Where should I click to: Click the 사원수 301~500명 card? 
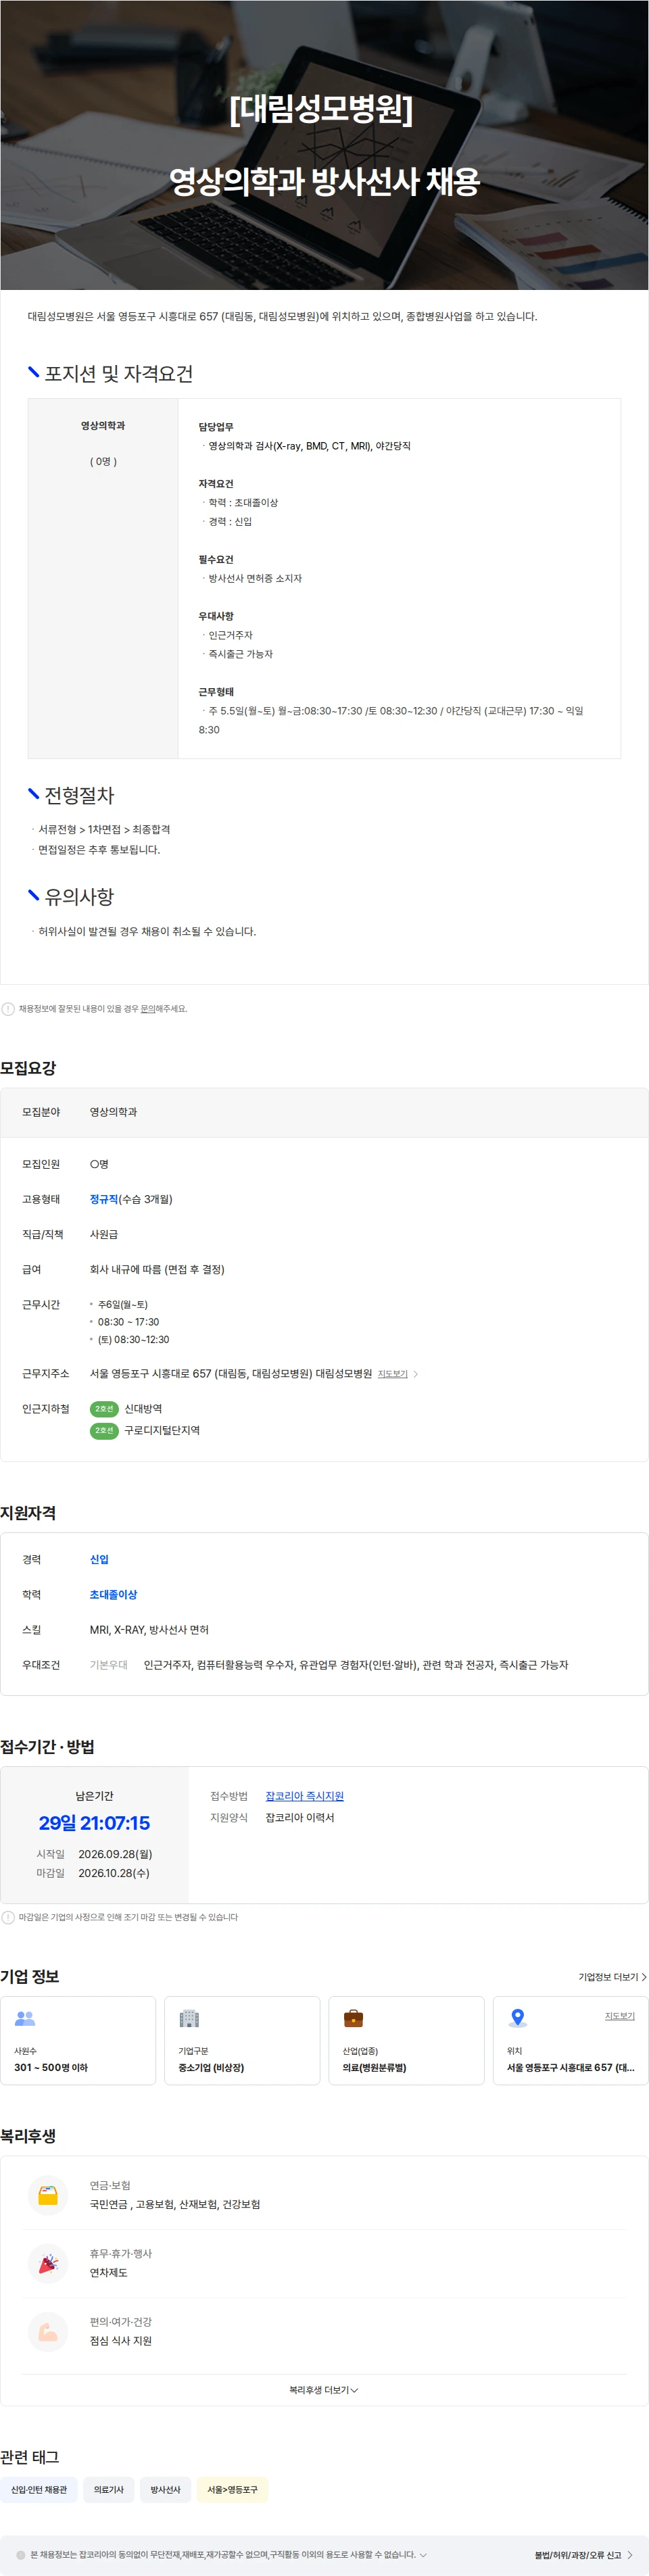click(78, 2040)
